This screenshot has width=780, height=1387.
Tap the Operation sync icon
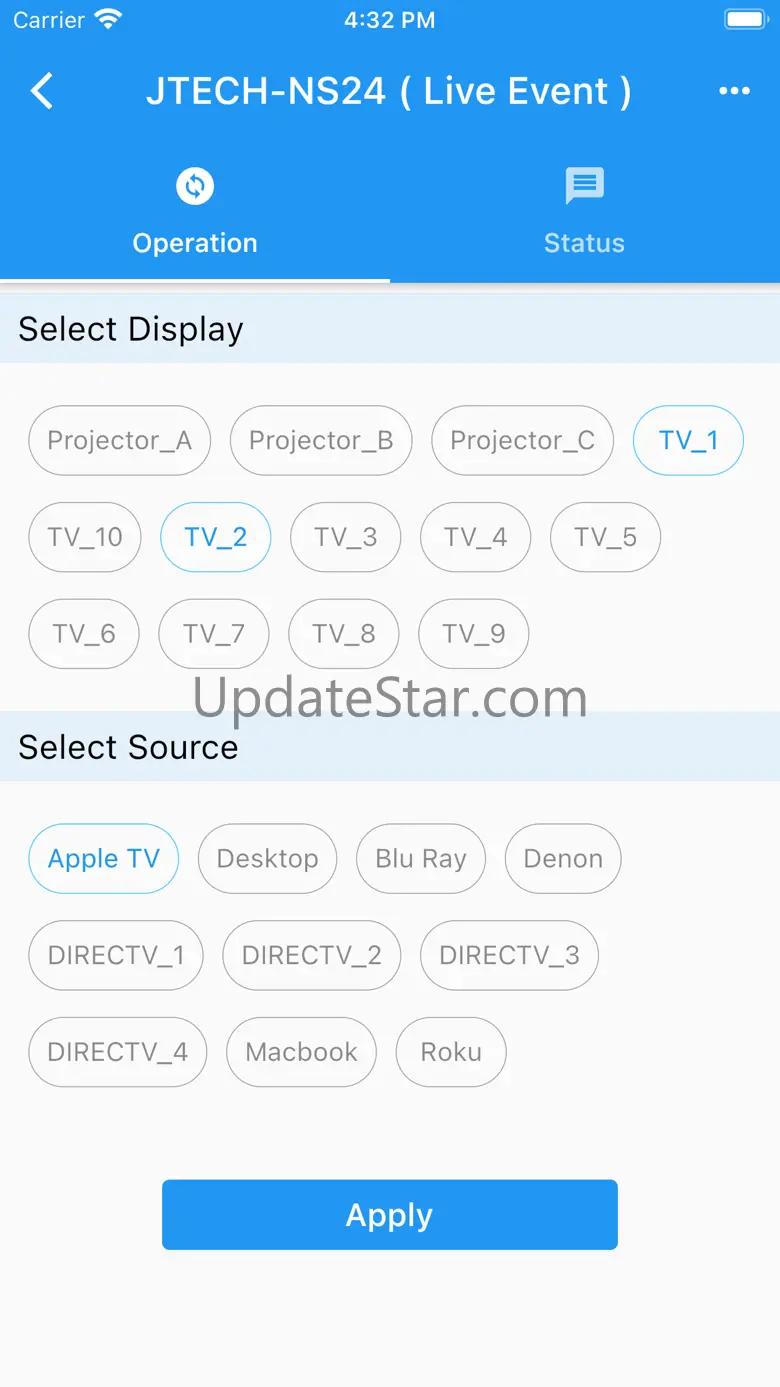[195, 186]
